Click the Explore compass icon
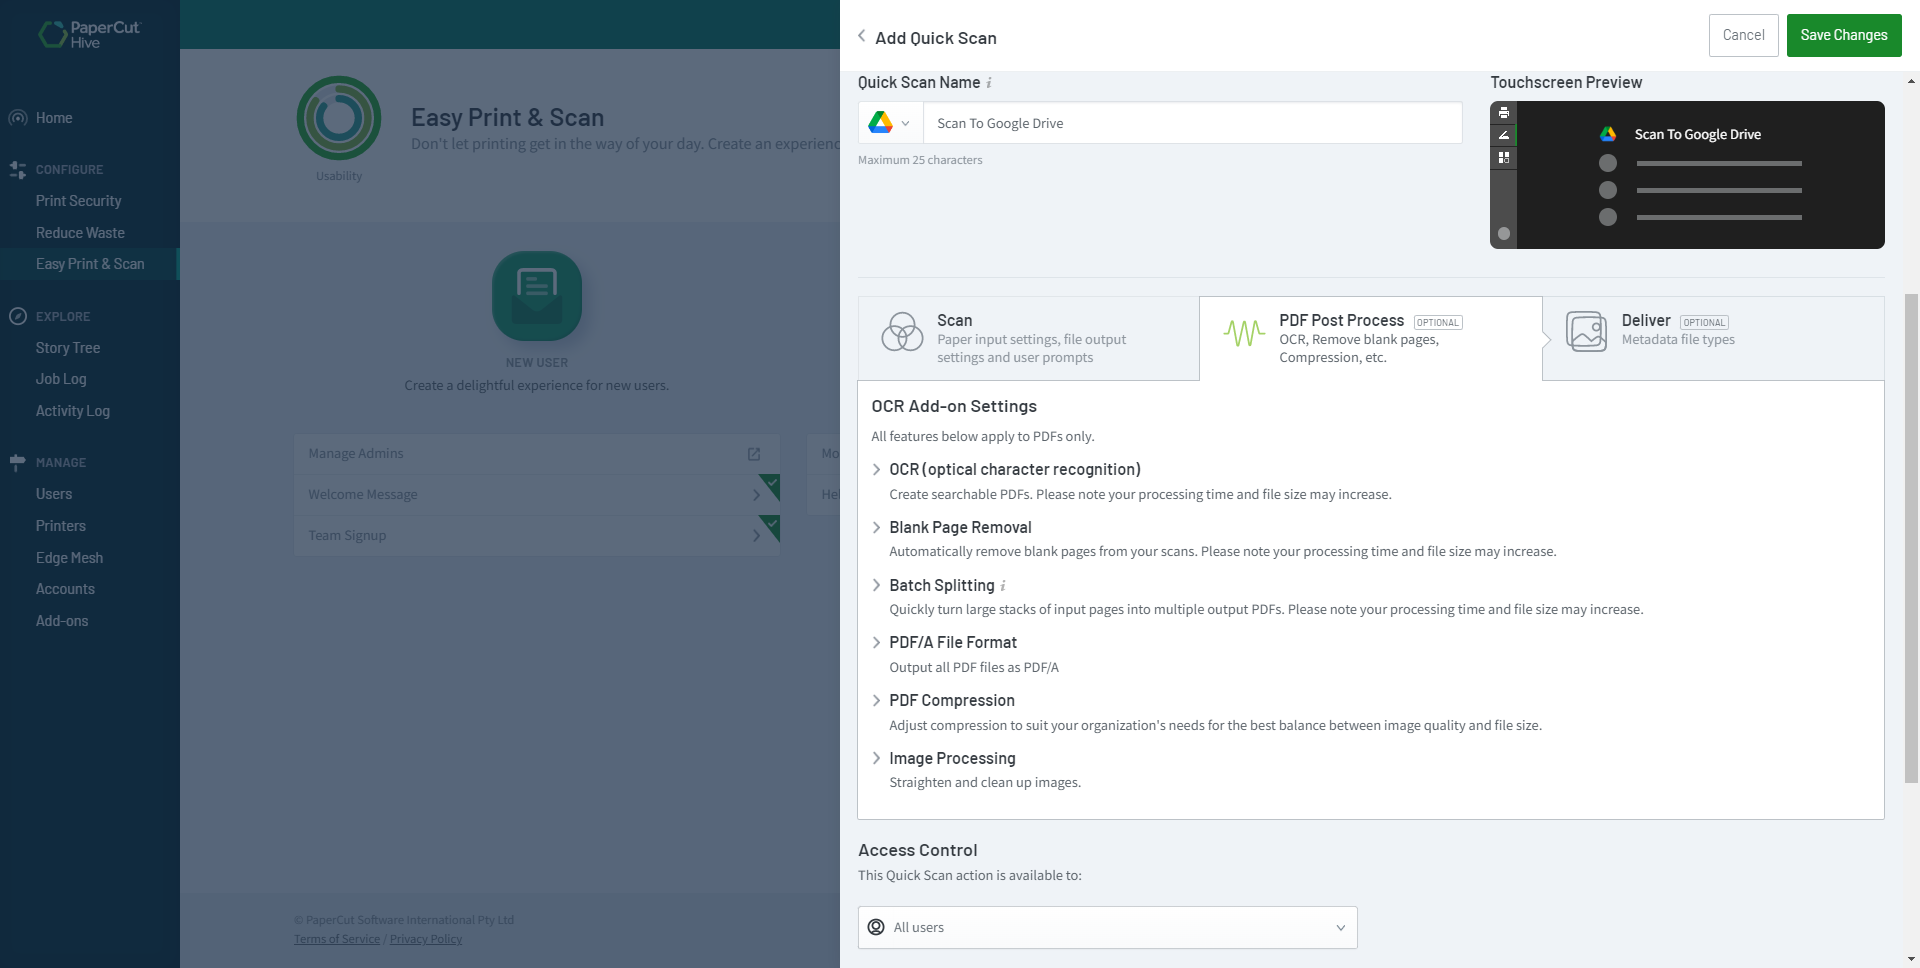 pyautogui.click(x=18, y=316)
